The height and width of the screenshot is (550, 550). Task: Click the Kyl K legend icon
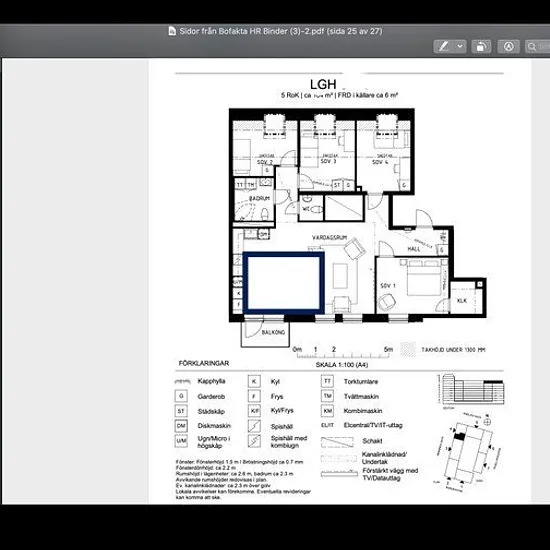click(x=254, y=381)
